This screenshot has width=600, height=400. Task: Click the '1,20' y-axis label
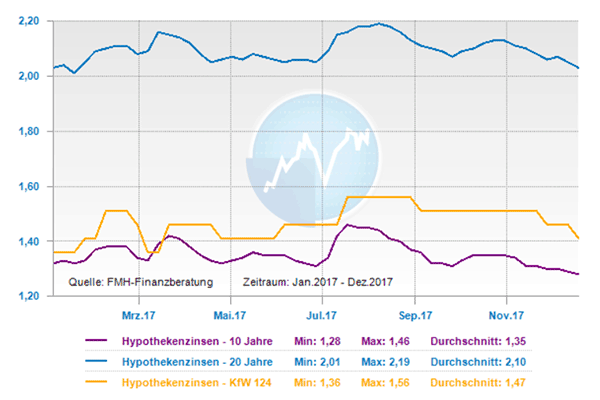click(x=29, y=296)
